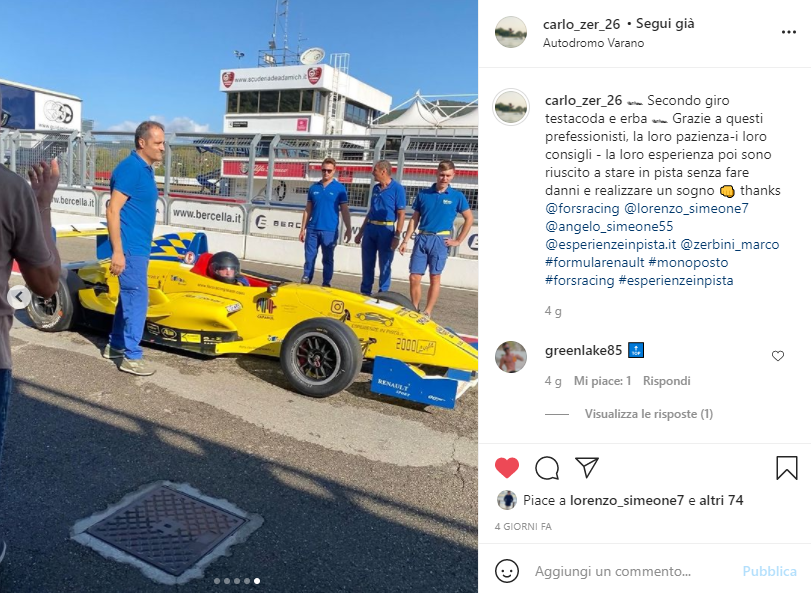Viewport: 811px width, 593px height.
Task: Expand Visualizza le risposte (1)
Action: point(649,414)
